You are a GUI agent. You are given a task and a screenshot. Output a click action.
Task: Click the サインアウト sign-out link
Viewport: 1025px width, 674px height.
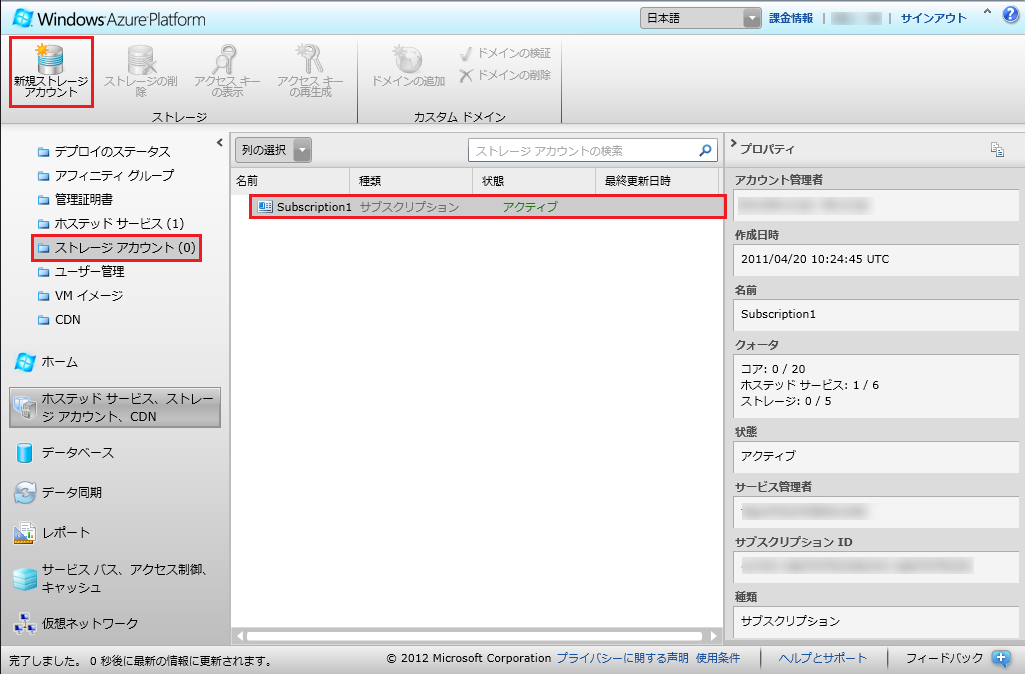point(933,18)
